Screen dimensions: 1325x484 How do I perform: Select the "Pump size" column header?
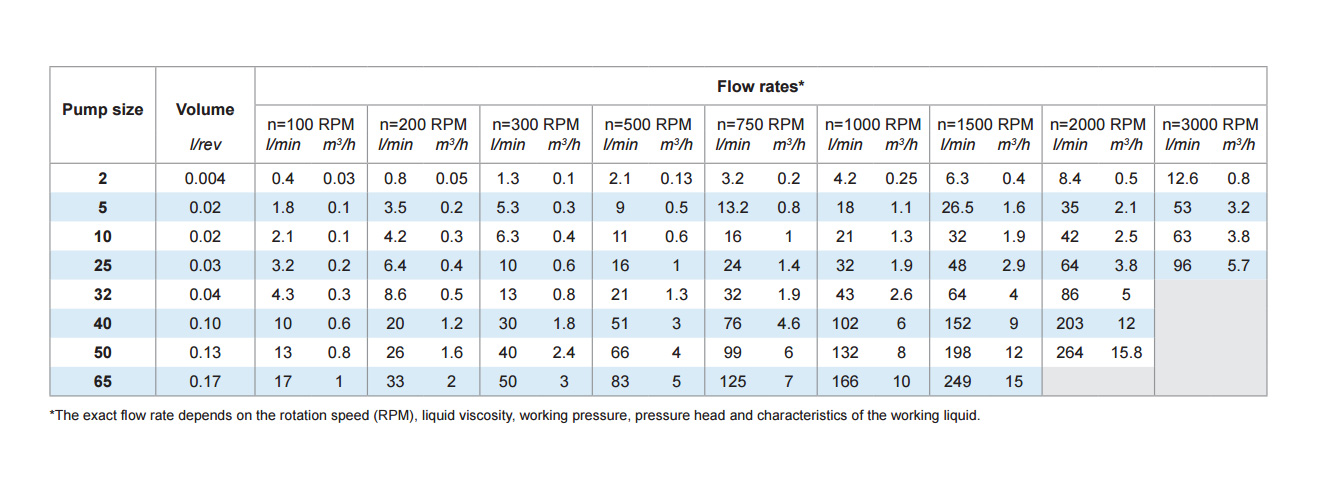point(103,109)
